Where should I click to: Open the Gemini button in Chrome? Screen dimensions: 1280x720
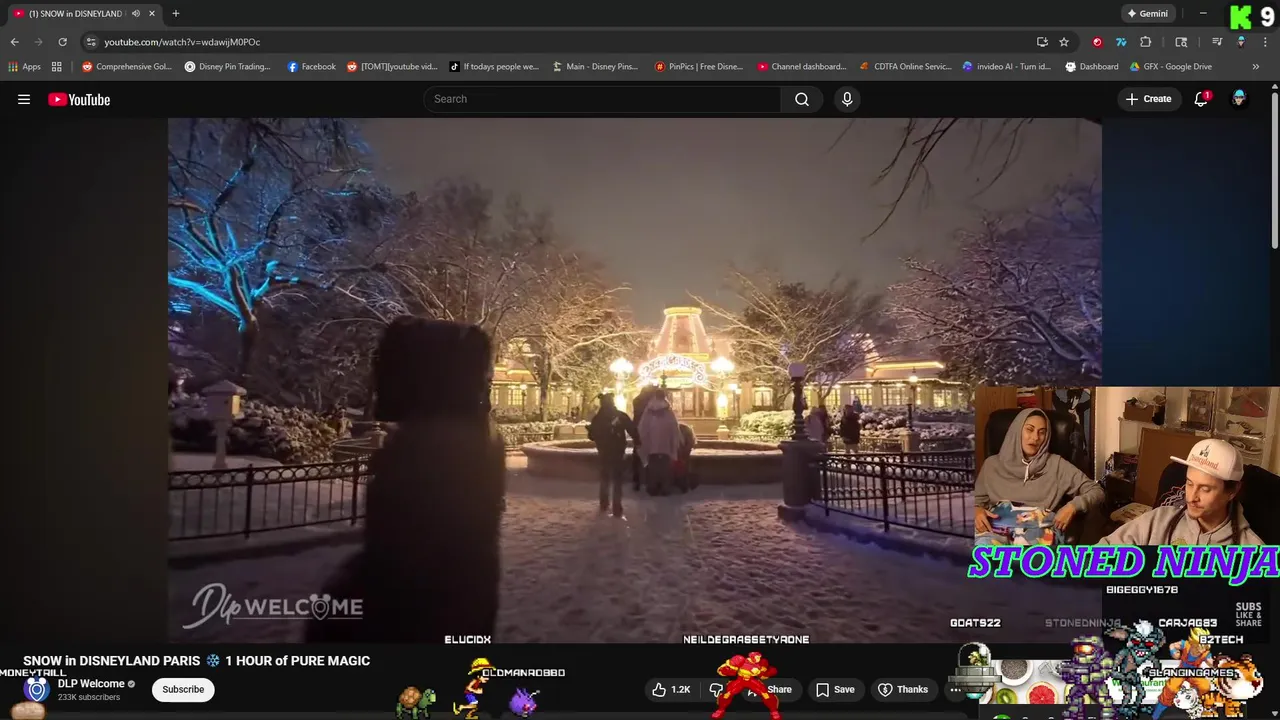pyautogui.click(x=1147, y=14)
